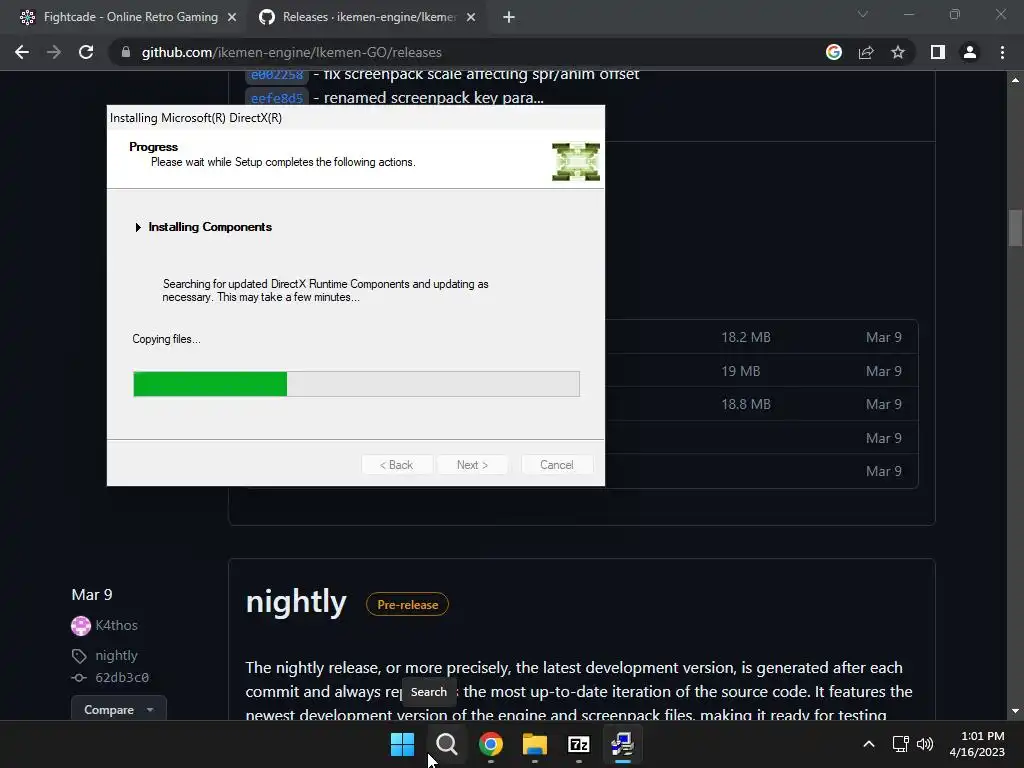Share this page via share icon
The image size is (1024, 768).
pos(866,52)
